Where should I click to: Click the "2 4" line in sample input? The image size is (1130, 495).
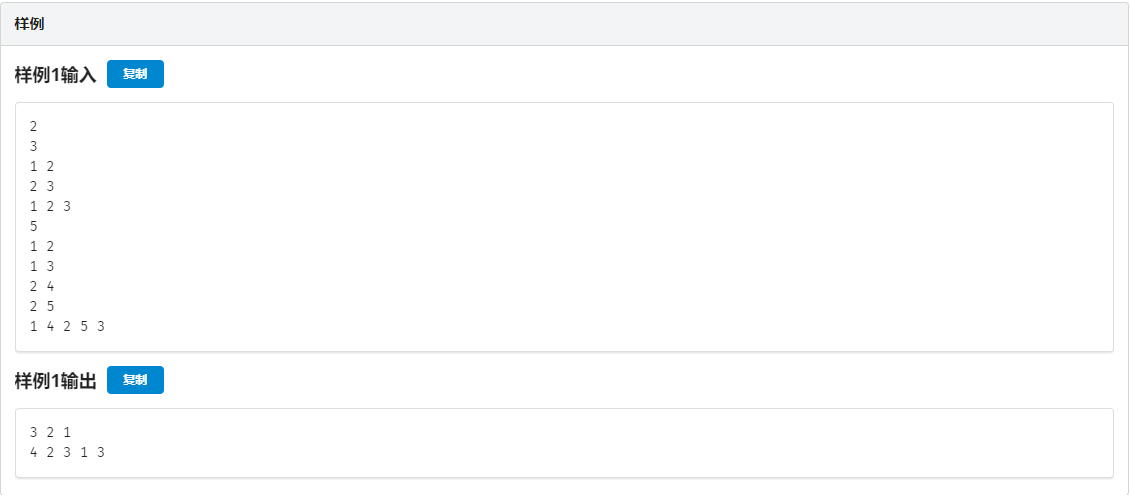(42, 286)
